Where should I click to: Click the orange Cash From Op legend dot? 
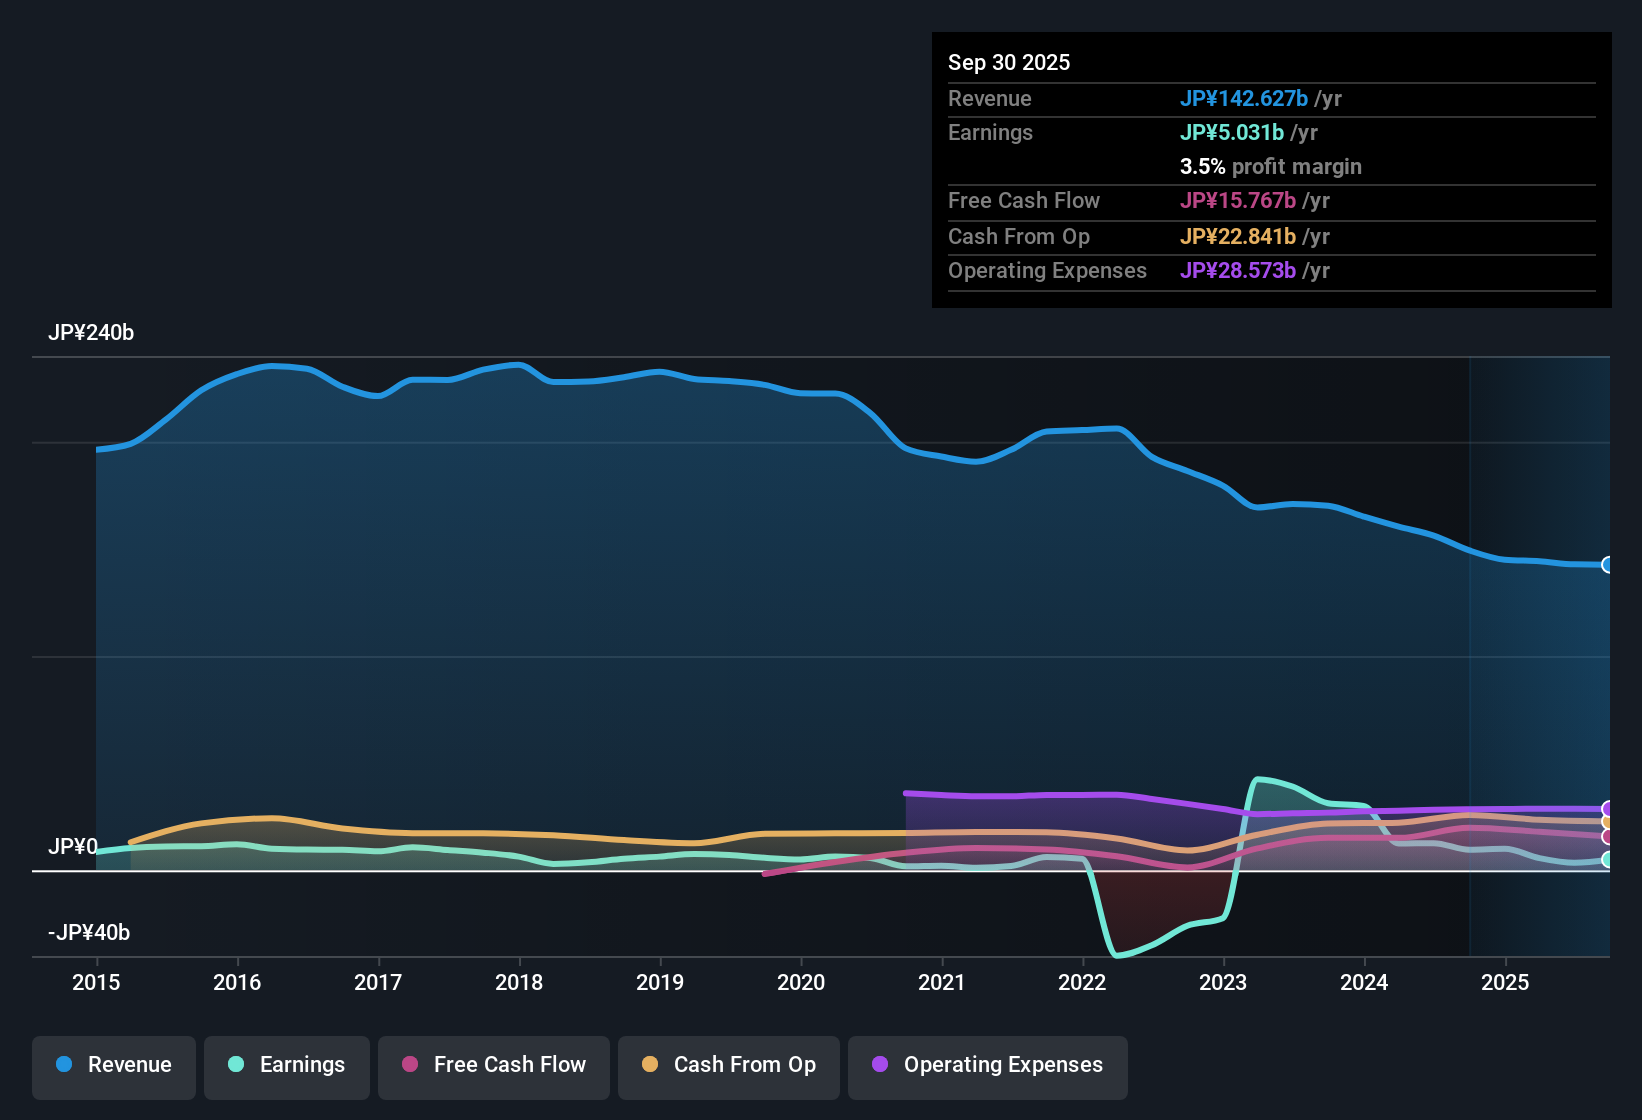click(x=649, y=1065)
